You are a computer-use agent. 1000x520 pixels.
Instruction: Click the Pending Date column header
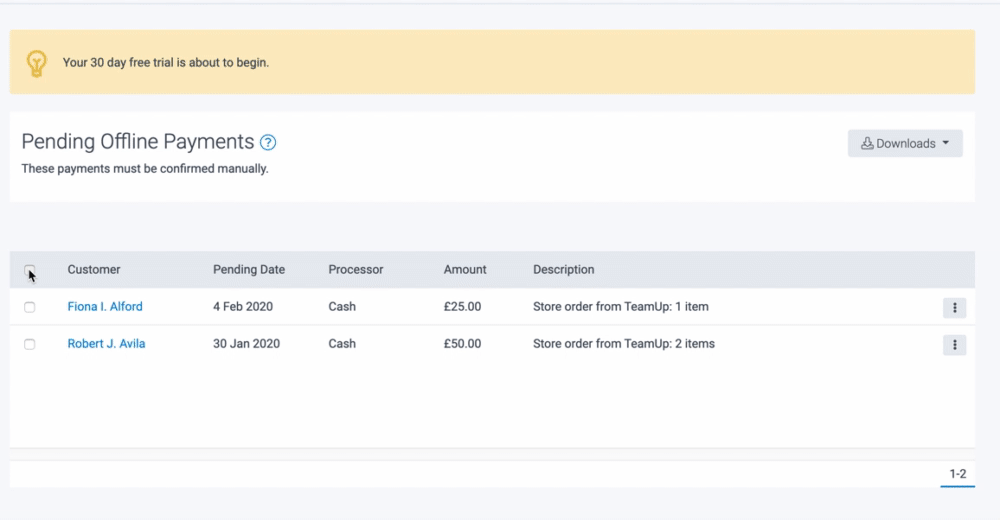[249, 270]
